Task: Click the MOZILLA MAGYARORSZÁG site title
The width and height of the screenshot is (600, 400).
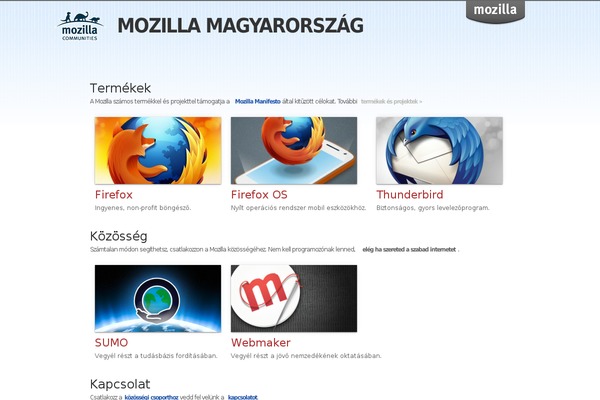Action: tap(240, 25)
